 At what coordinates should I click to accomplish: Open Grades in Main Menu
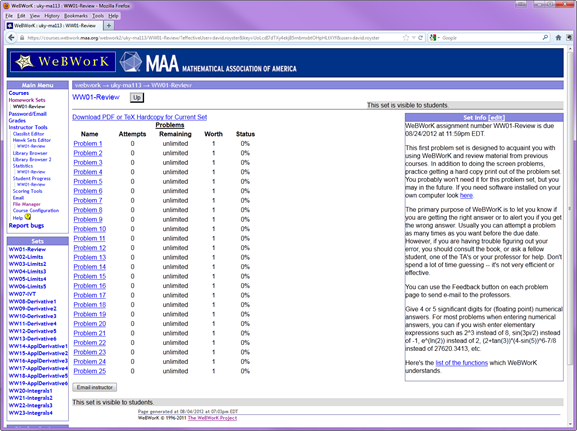click(17, 120)
